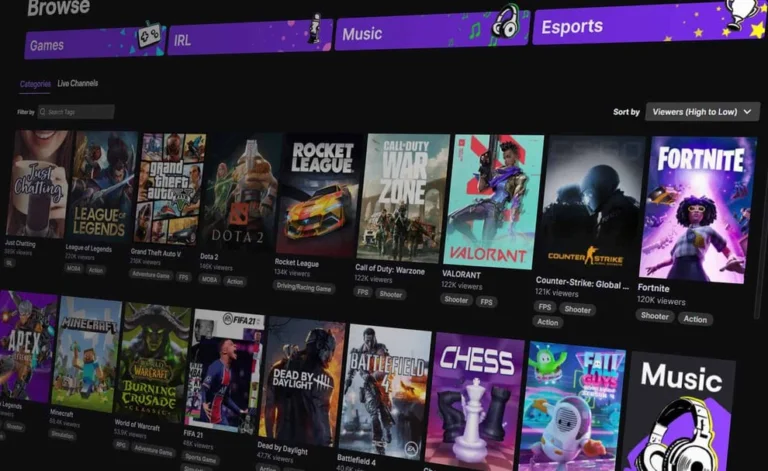
Task: Select the Driving/Racing Game tag under Rocket League
Action: coord(304,287)
